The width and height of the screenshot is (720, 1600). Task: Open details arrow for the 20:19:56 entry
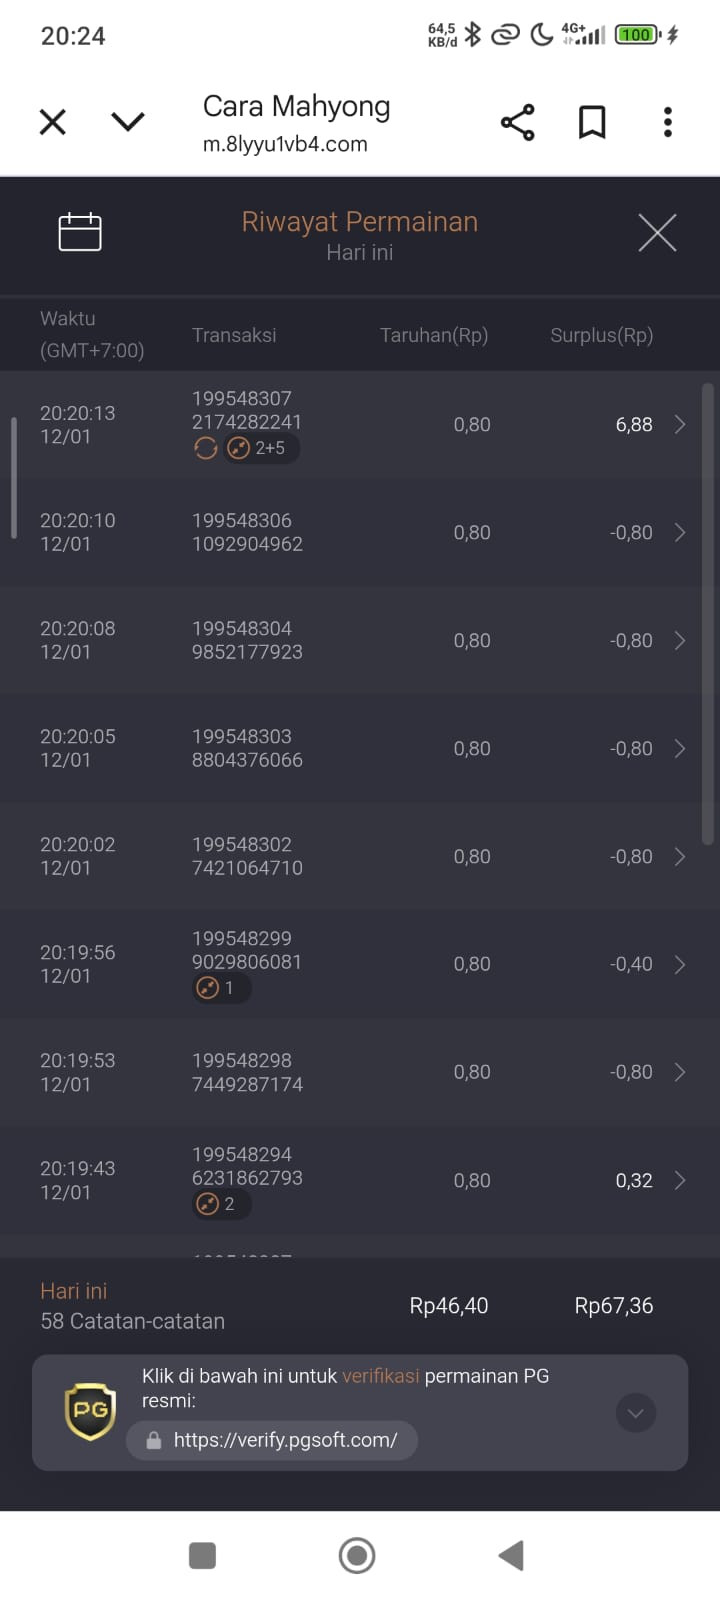pos(680,965)
